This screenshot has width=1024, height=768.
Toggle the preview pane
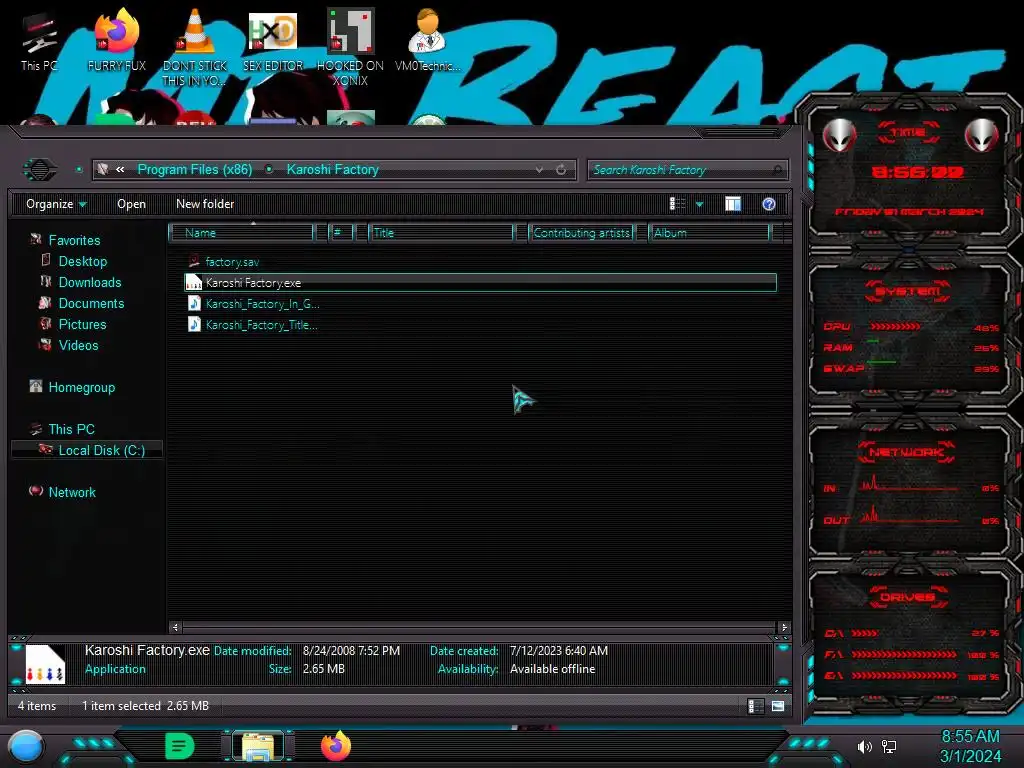733,204
